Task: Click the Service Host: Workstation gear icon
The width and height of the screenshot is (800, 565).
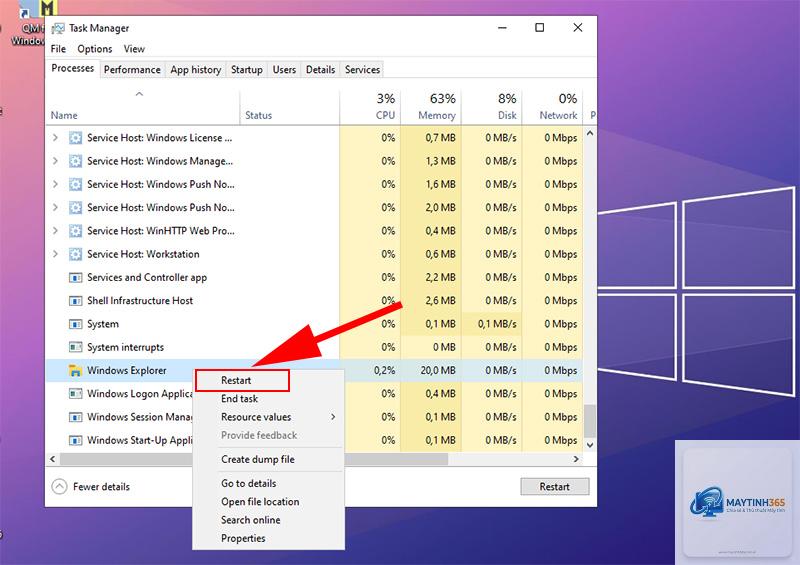Action: tap(76, 254)
